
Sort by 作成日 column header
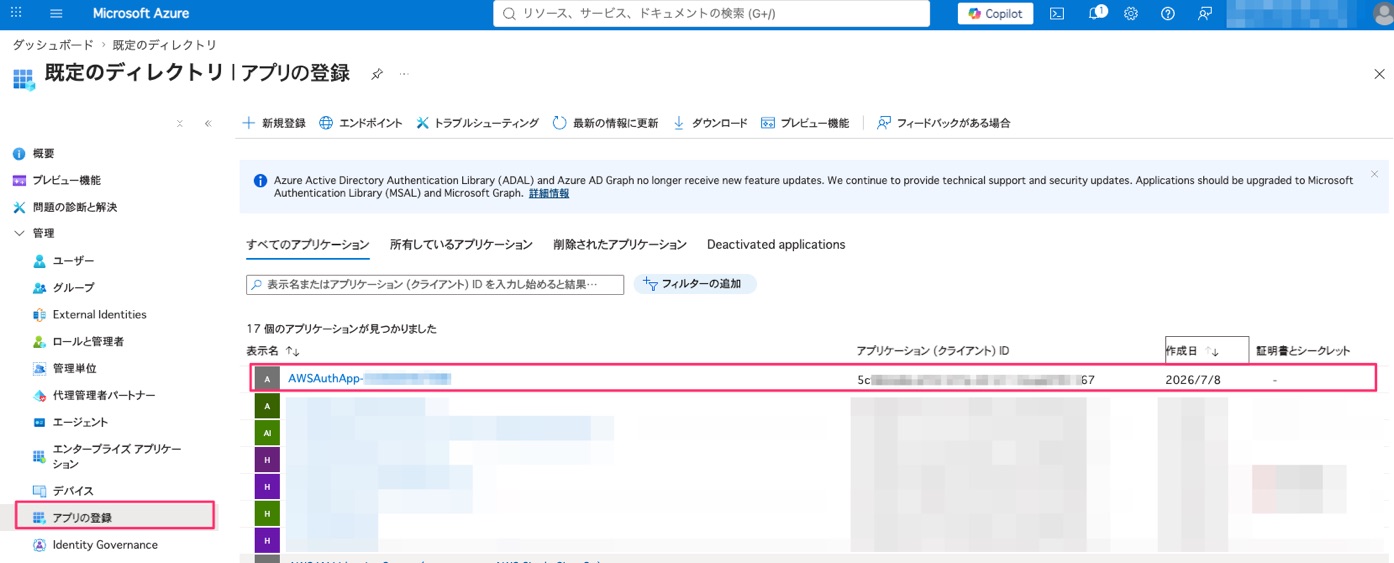click(1206, 350)
